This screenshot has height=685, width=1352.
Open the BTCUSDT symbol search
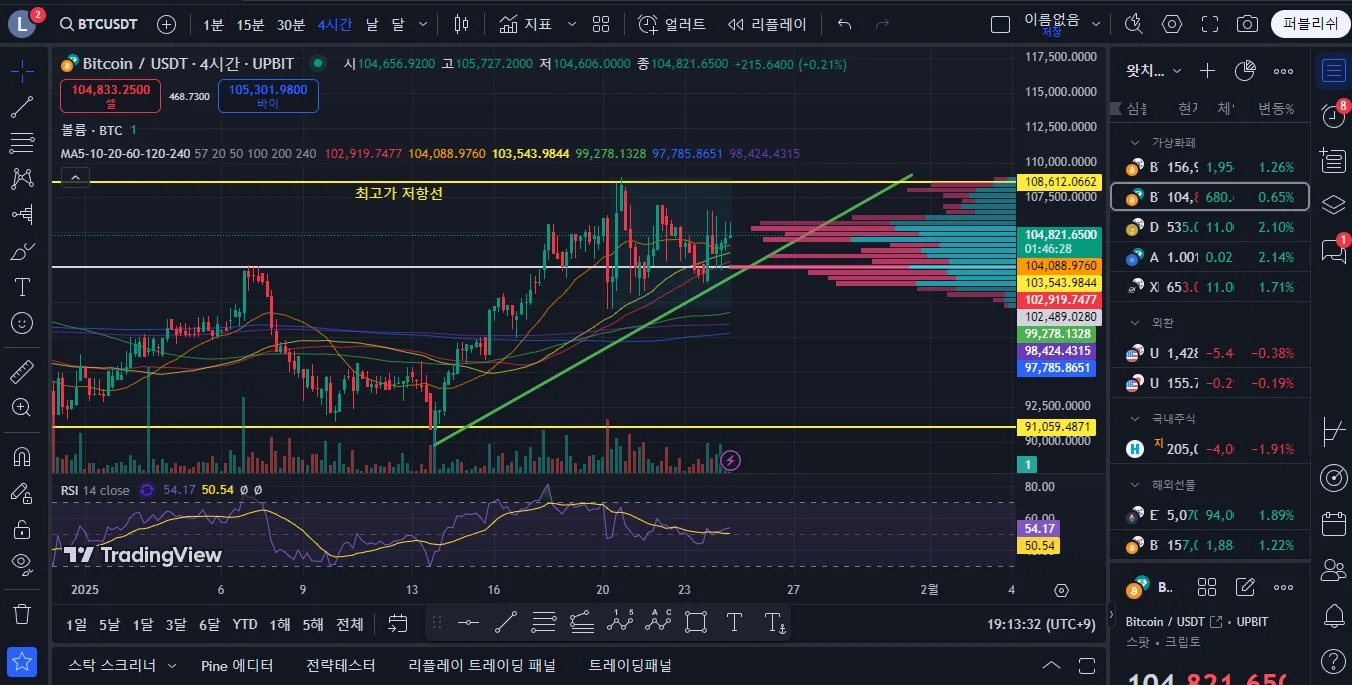point(98,24)
